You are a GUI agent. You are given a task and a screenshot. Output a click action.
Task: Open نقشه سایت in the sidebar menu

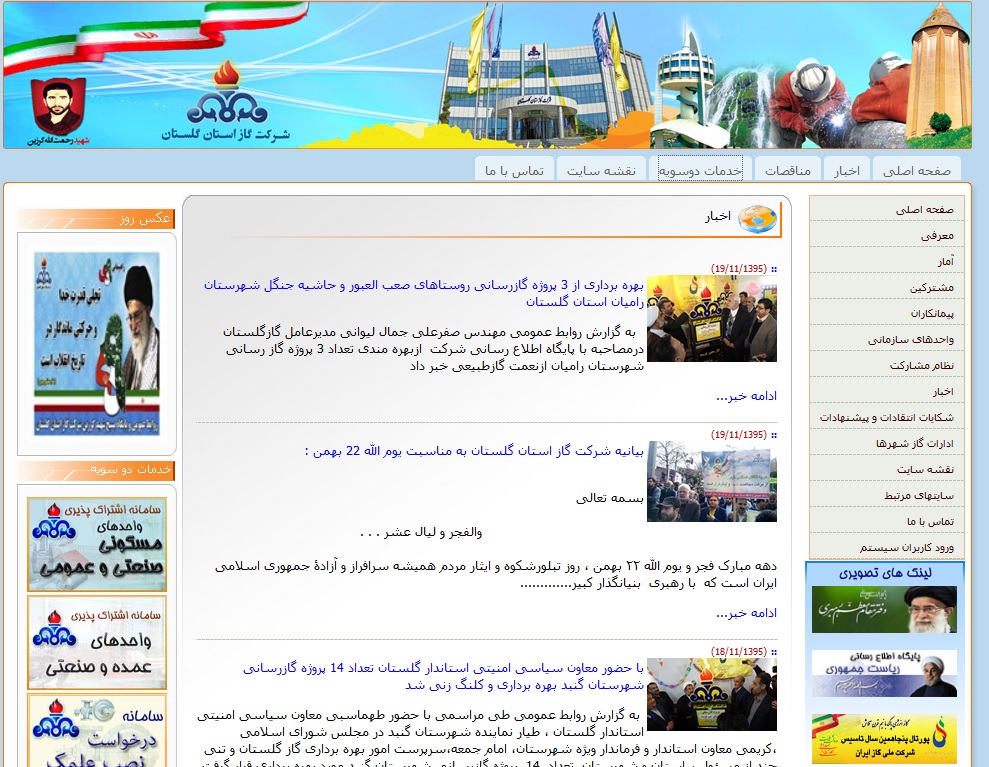[x=887, y=469]
